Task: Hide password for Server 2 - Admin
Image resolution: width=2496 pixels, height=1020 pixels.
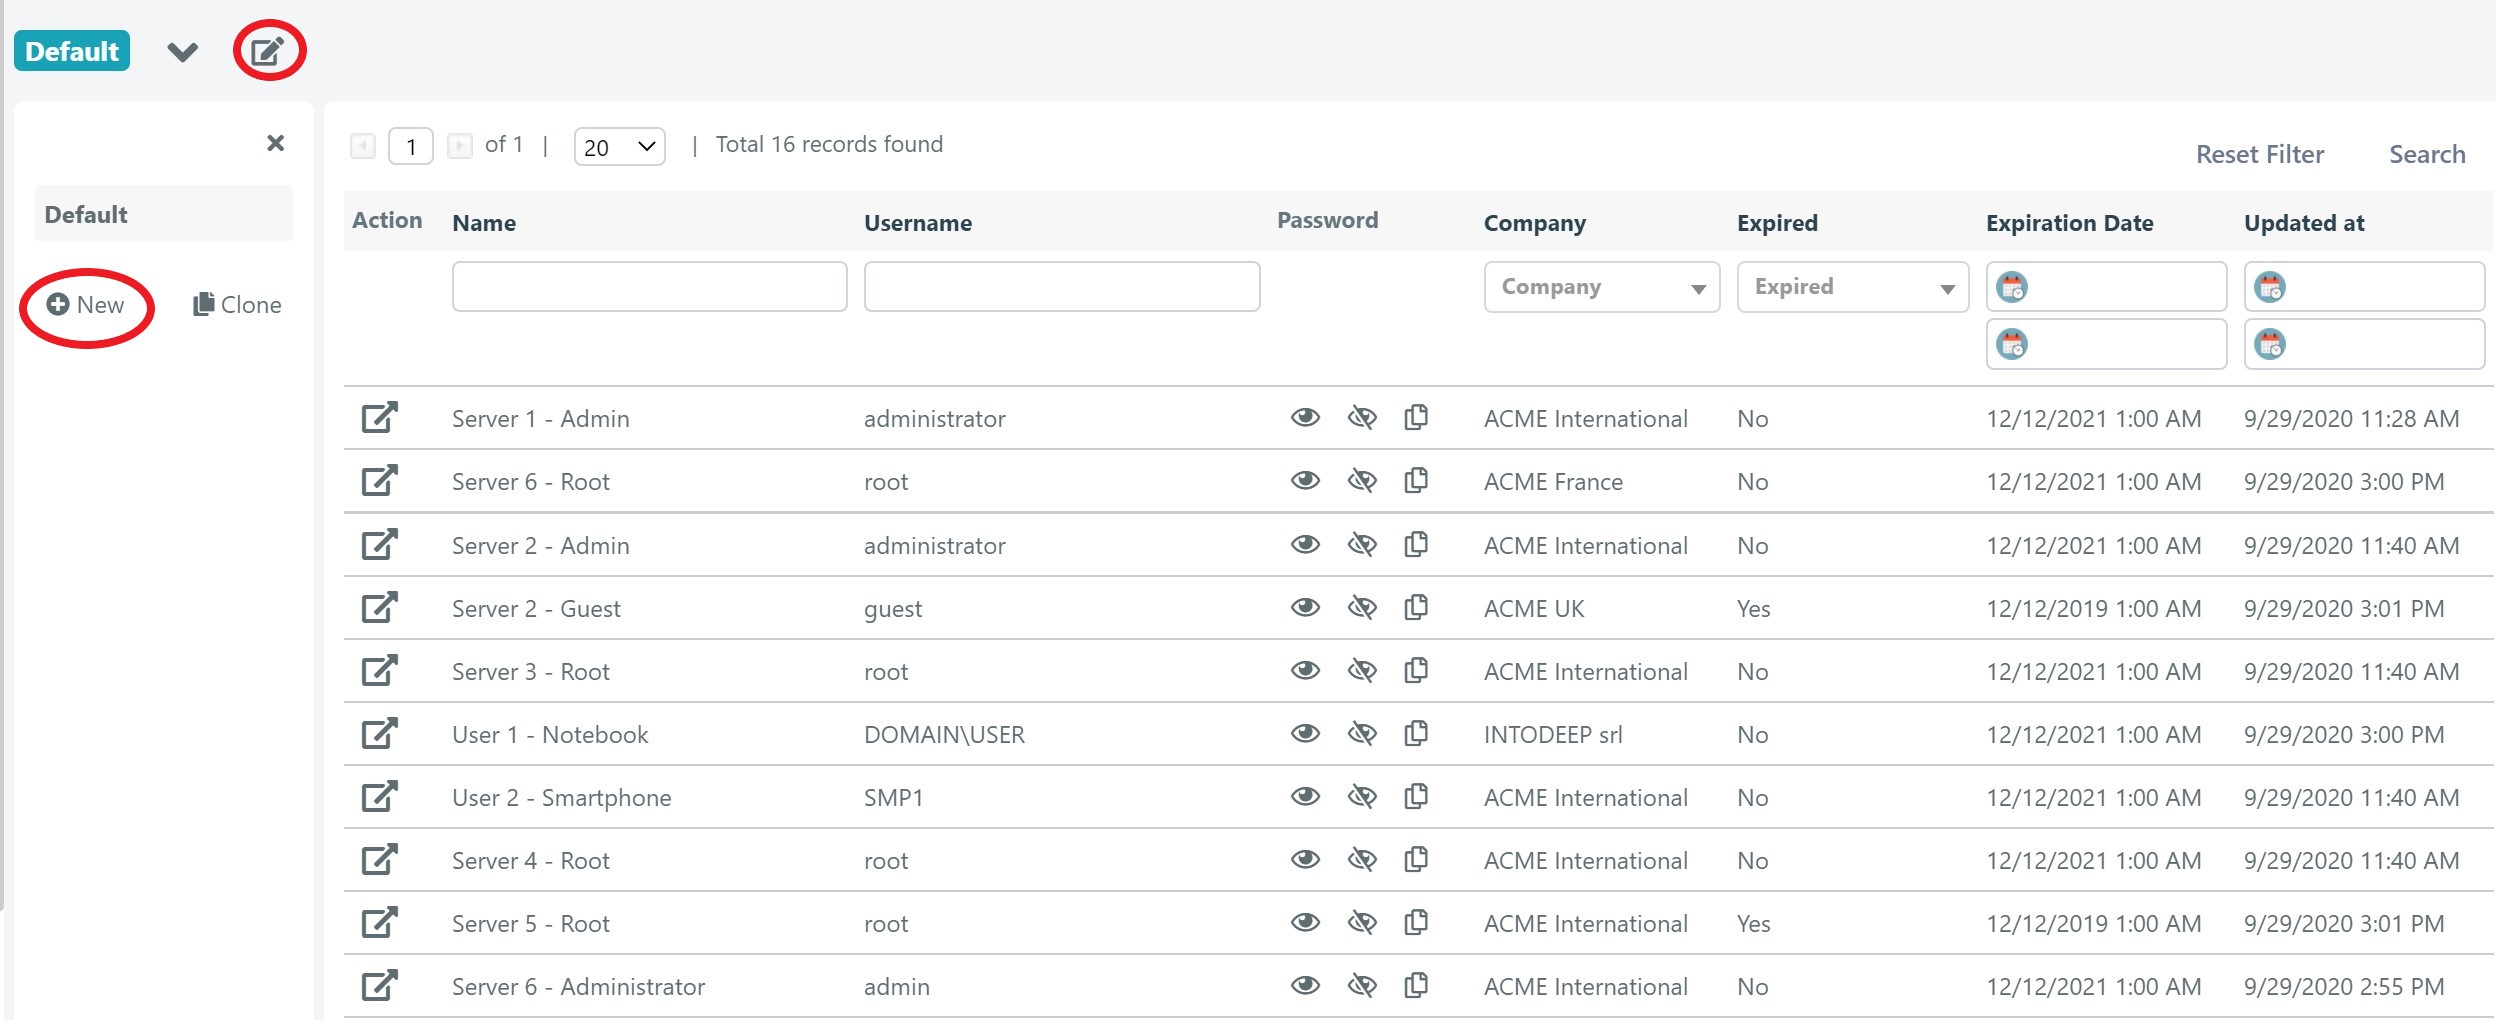Action: tap(1362, 544)
